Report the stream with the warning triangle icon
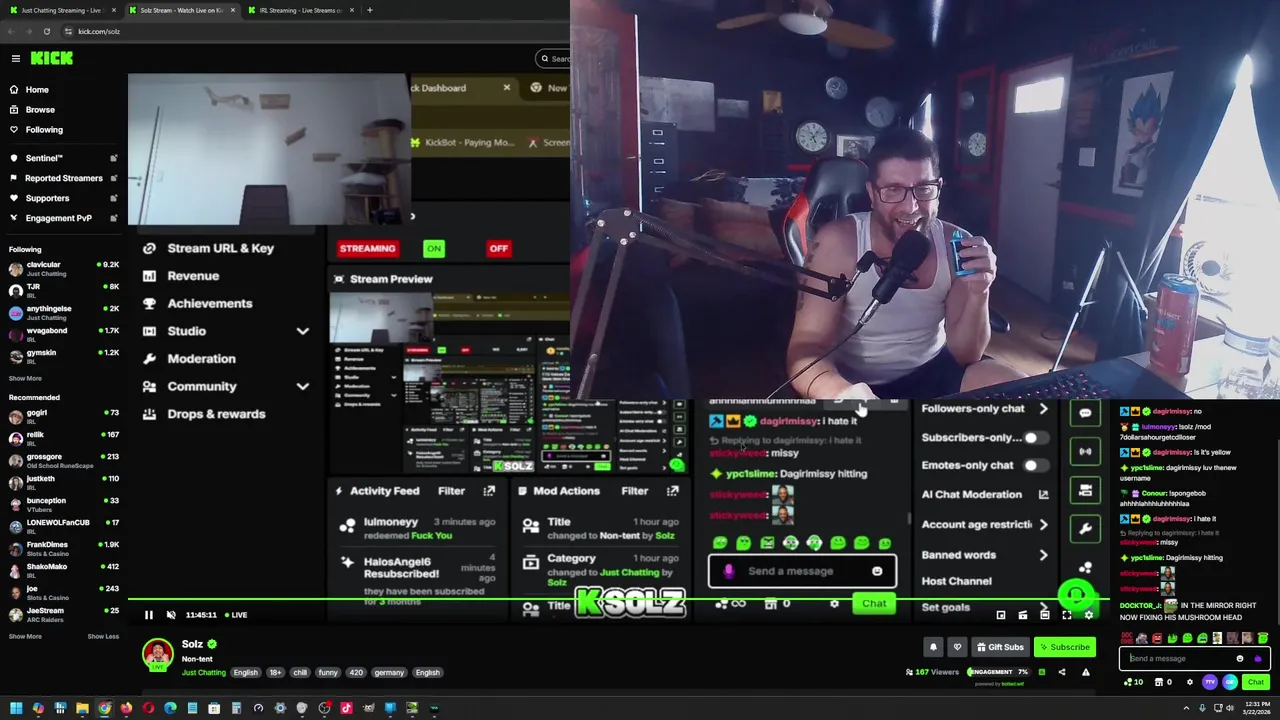1280x720 pixels. click(x=1086, y=672)
